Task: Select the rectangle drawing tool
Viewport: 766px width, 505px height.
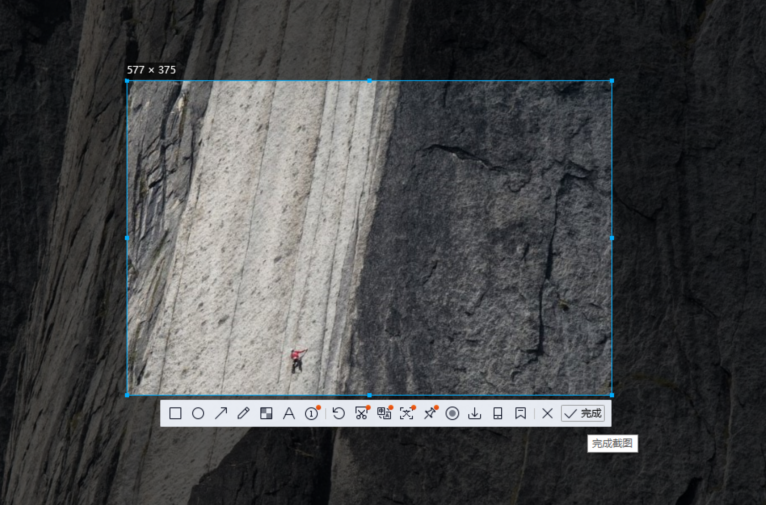Action: 175,413
